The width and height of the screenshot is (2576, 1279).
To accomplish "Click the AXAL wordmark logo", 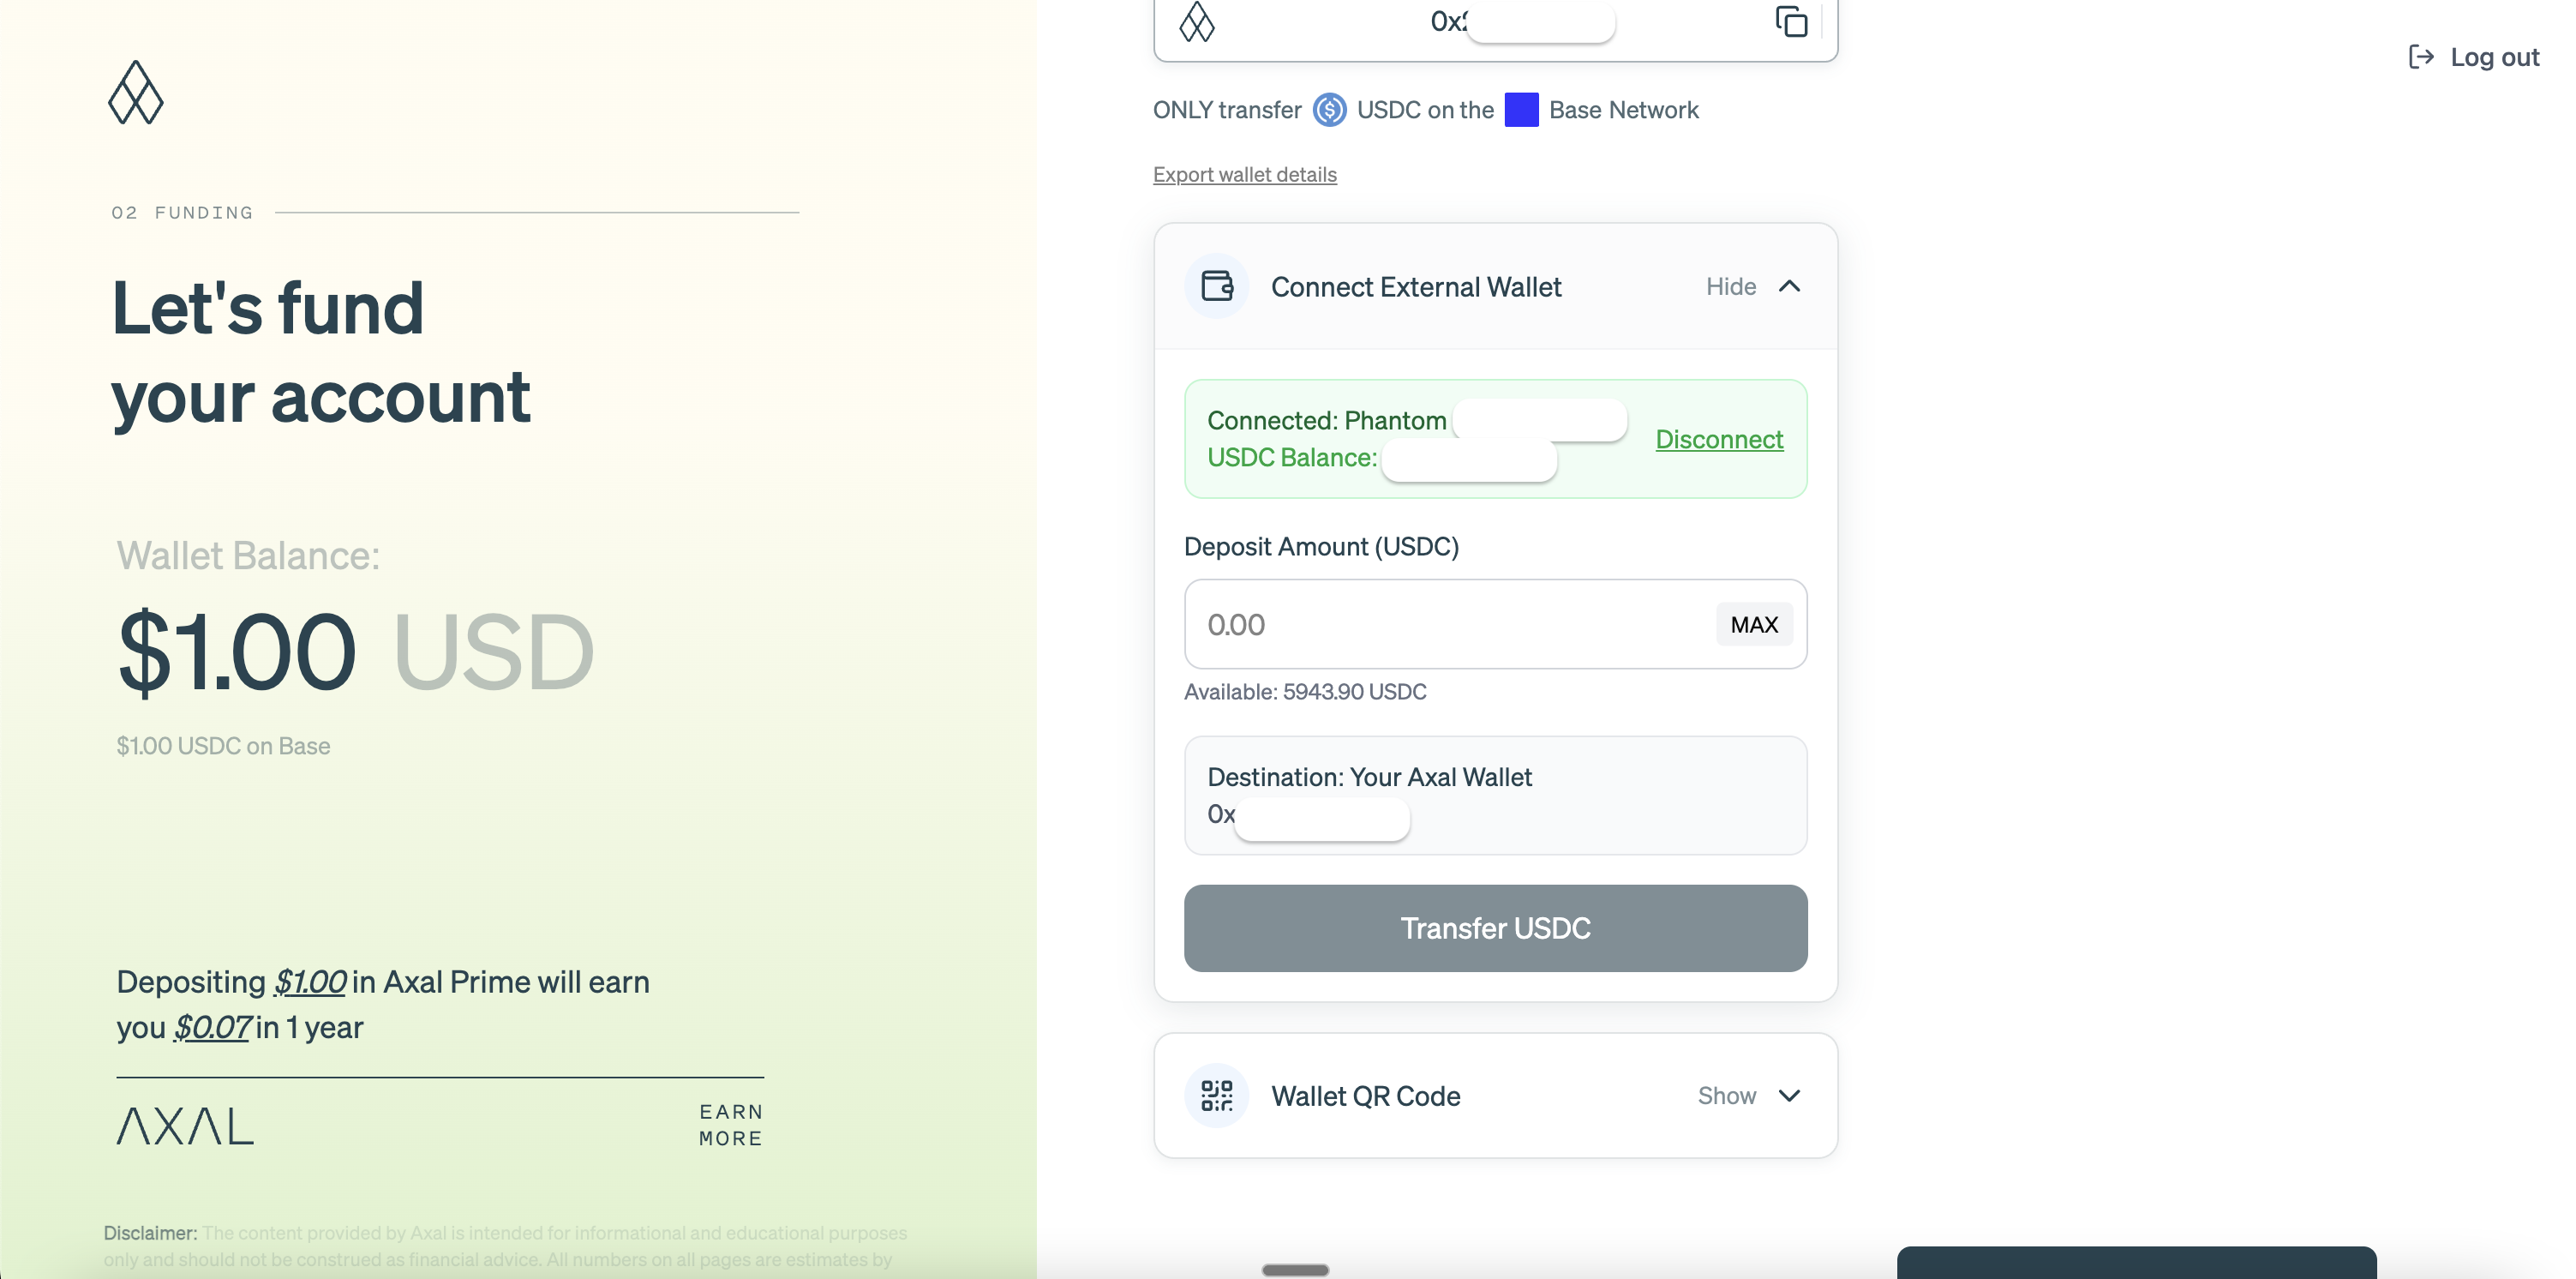I will [185, 1126].
